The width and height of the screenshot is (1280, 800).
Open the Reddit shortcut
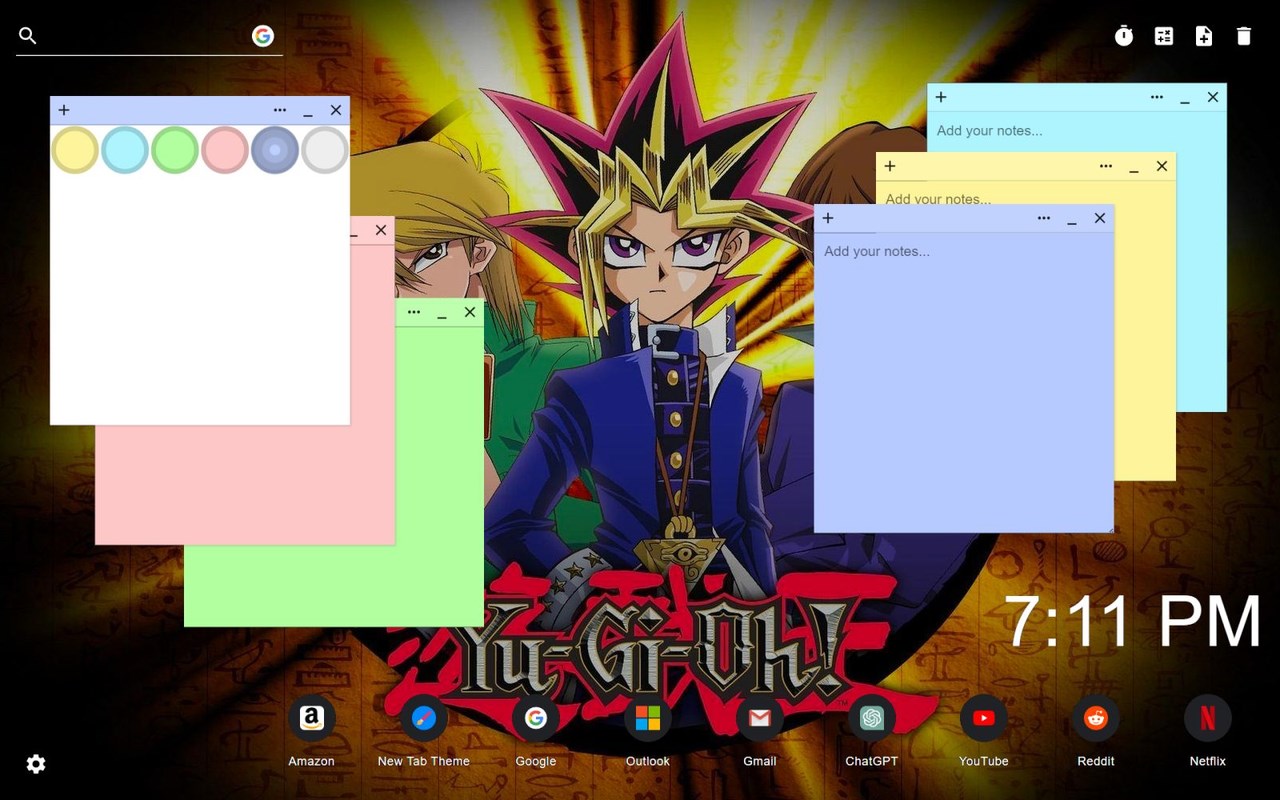(x=1096, y=718)
